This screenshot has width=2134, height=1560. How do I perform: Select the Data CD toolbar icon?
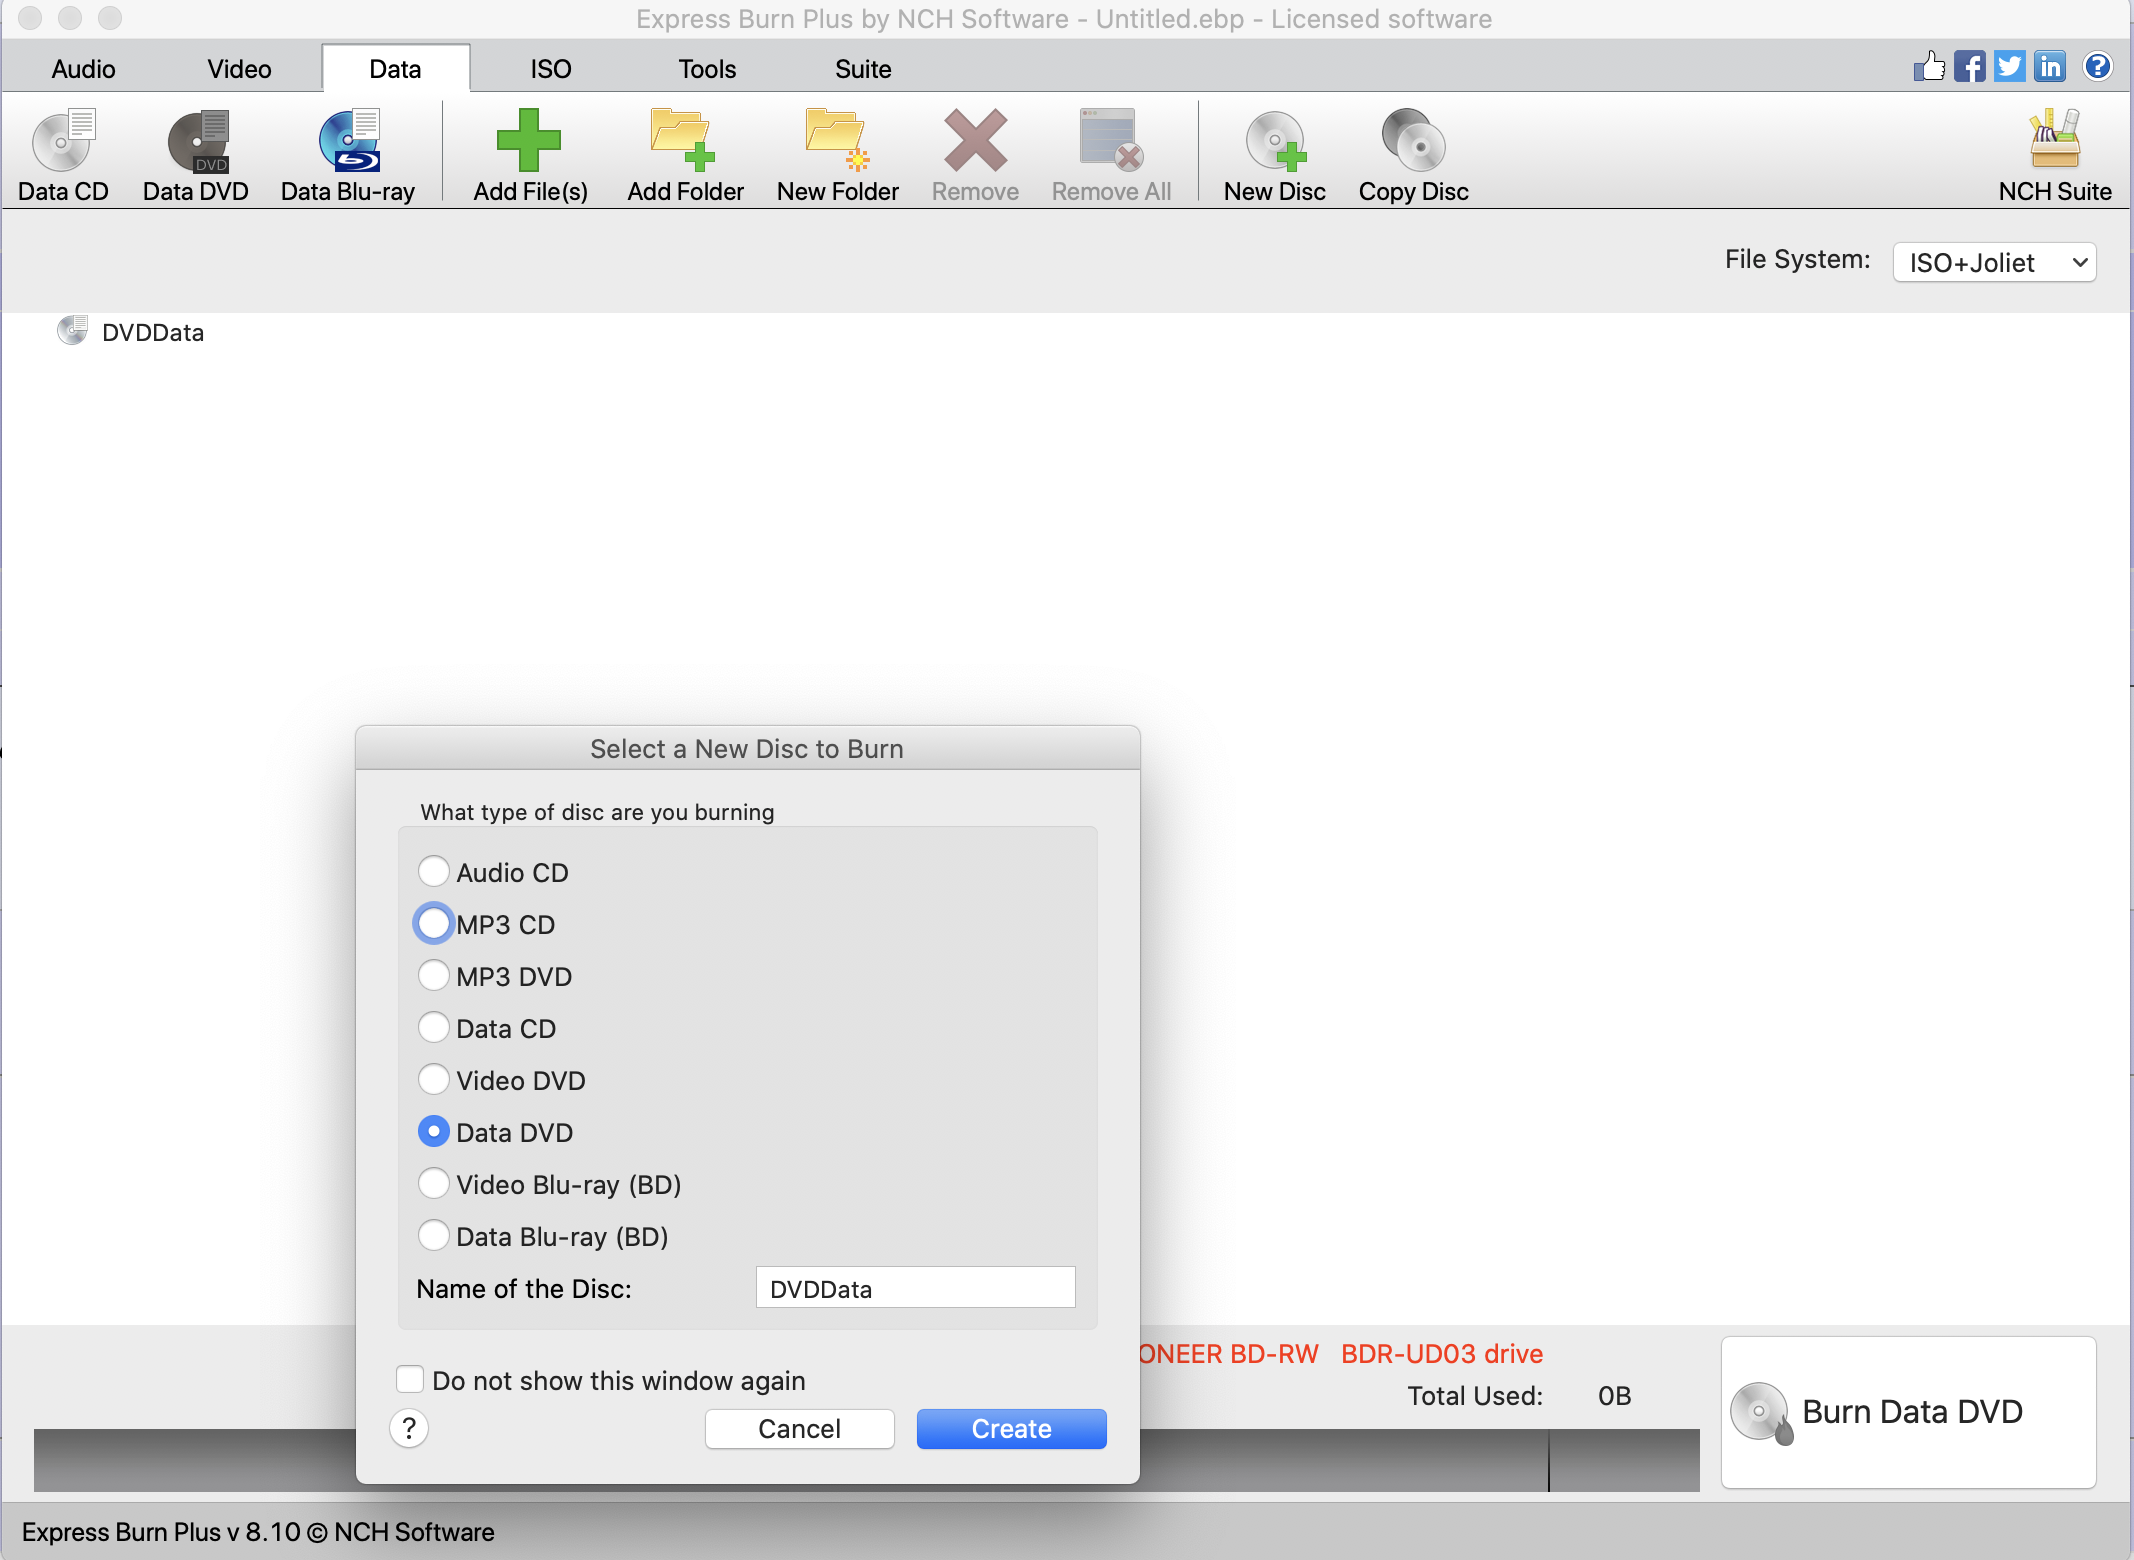point(63,156)
